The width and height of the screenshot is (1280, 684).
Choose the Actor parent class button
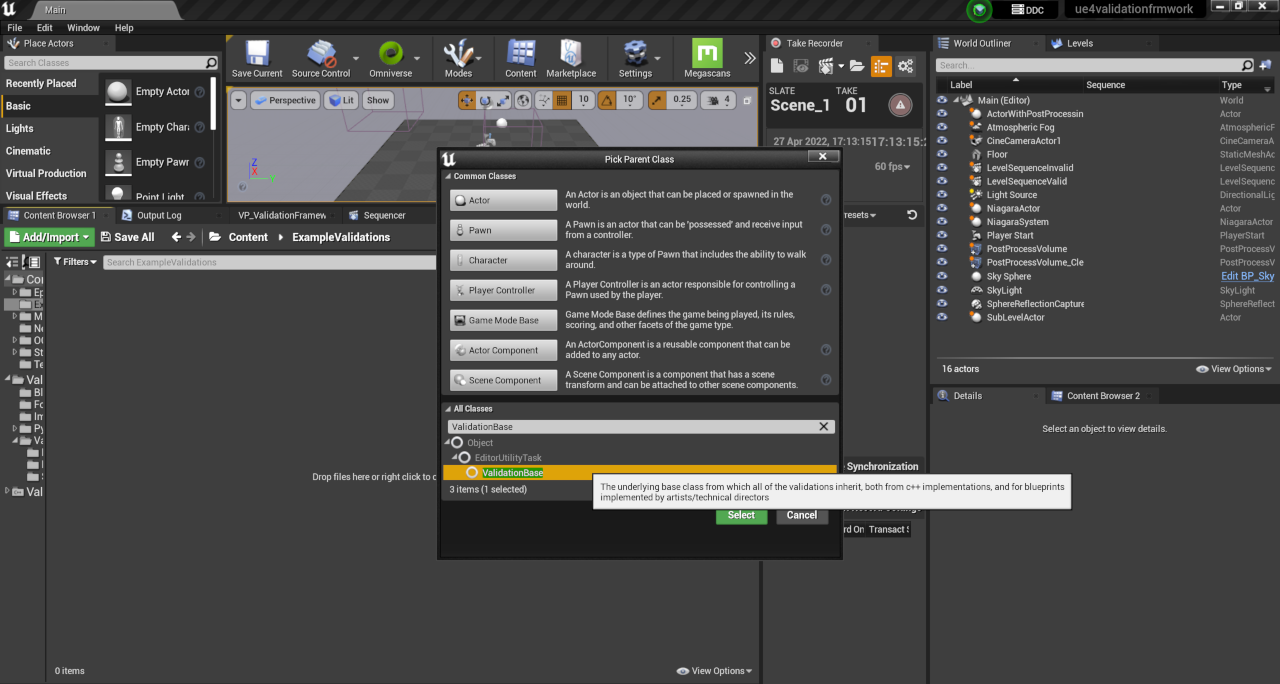click(x=503, y=200)
